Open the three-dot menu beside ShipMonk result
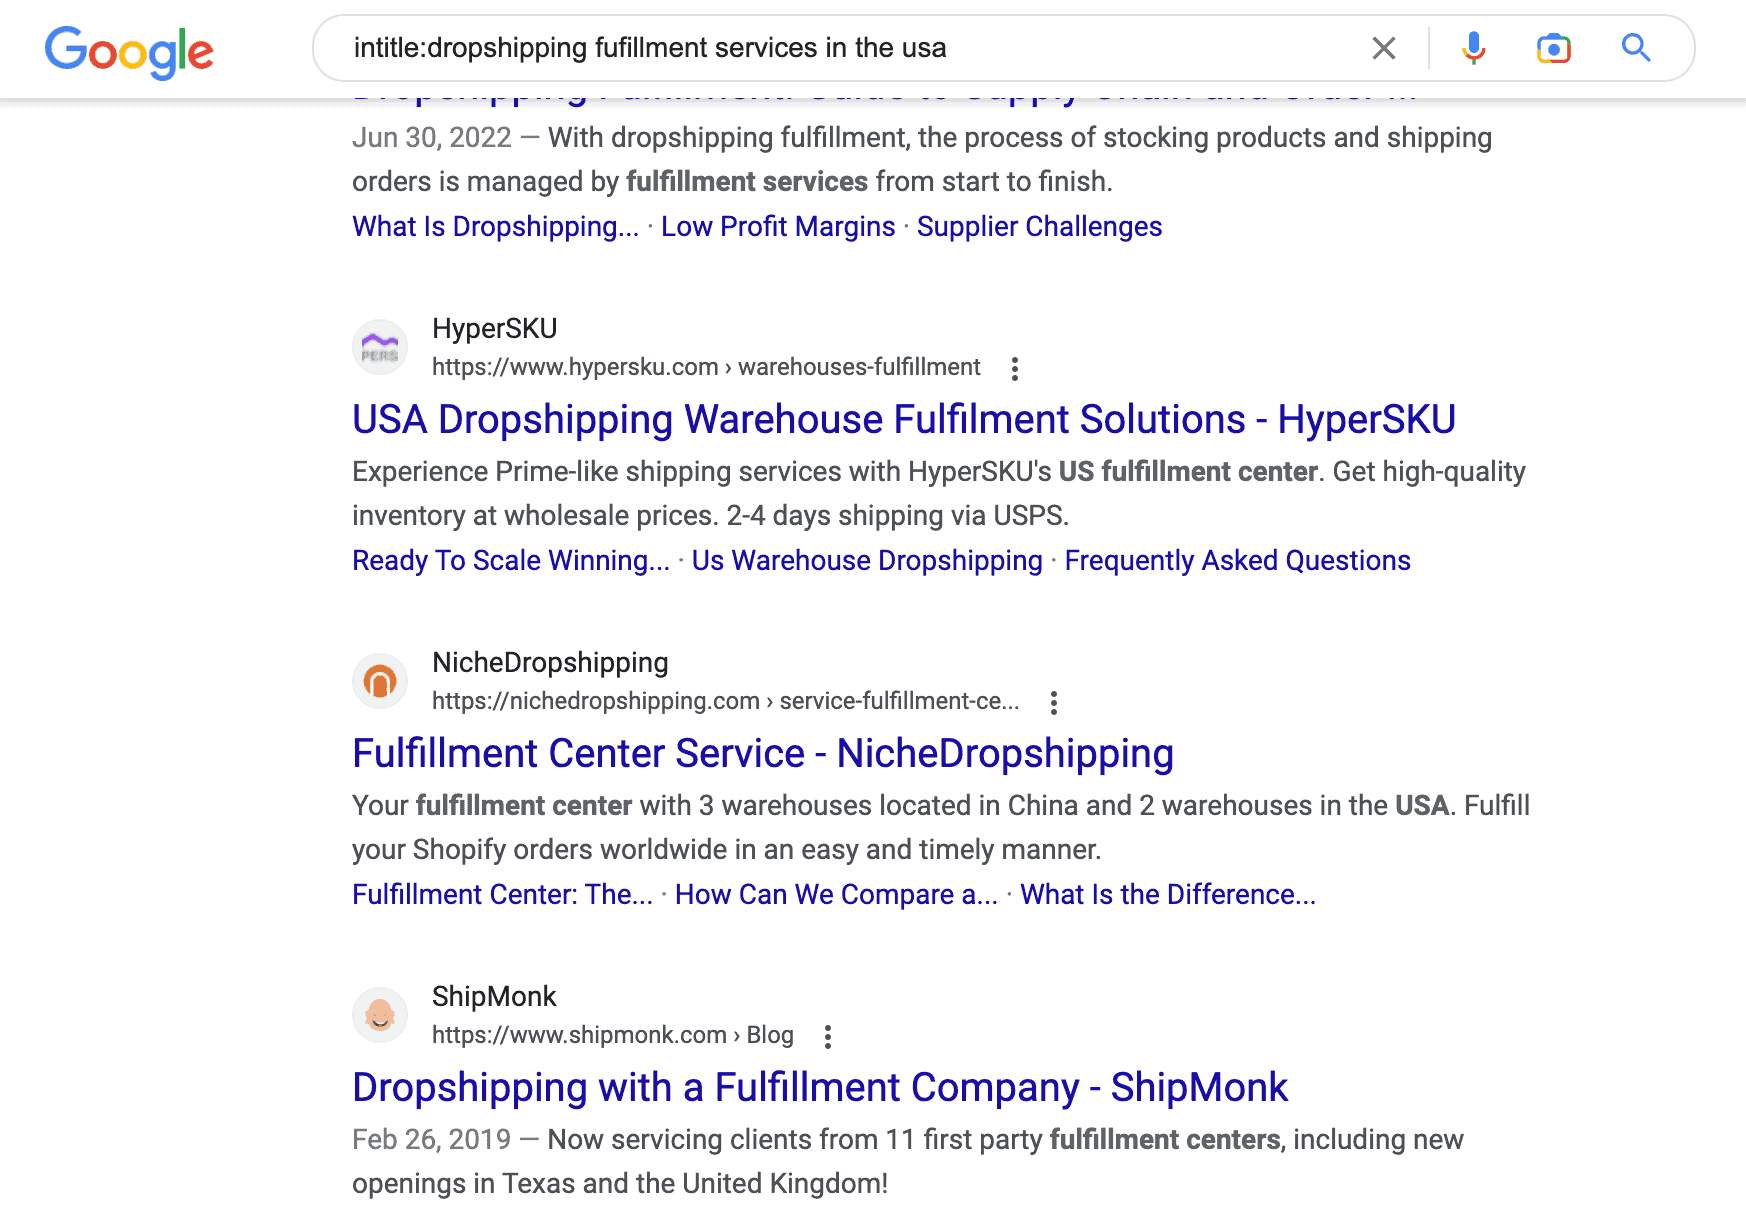This screenshot has height=1230, width=1746. click(828, 1037)
